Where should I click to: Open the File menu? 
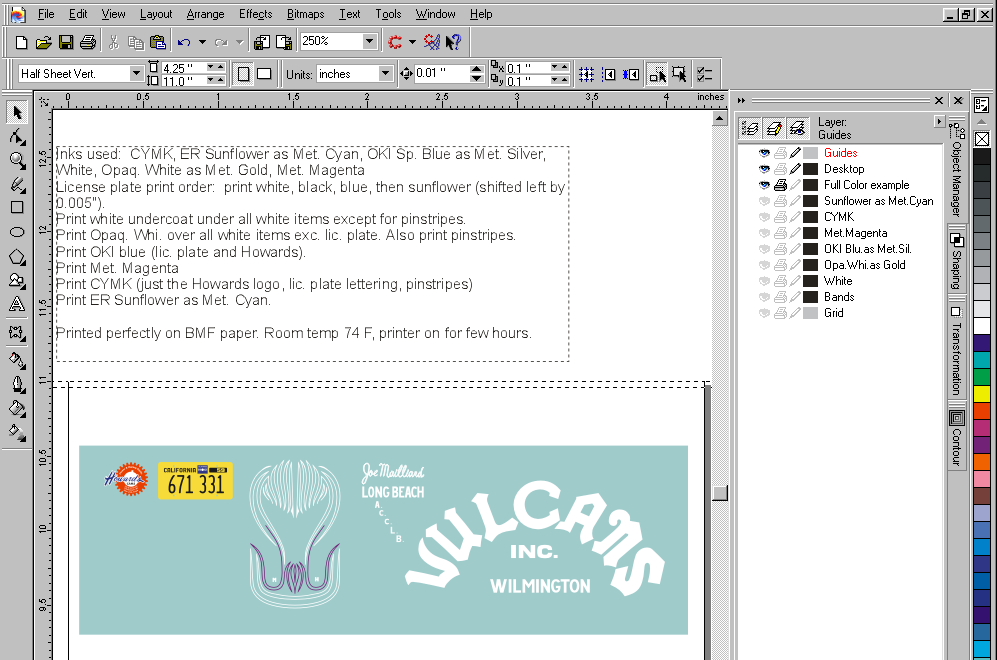(x=46, y=14)
